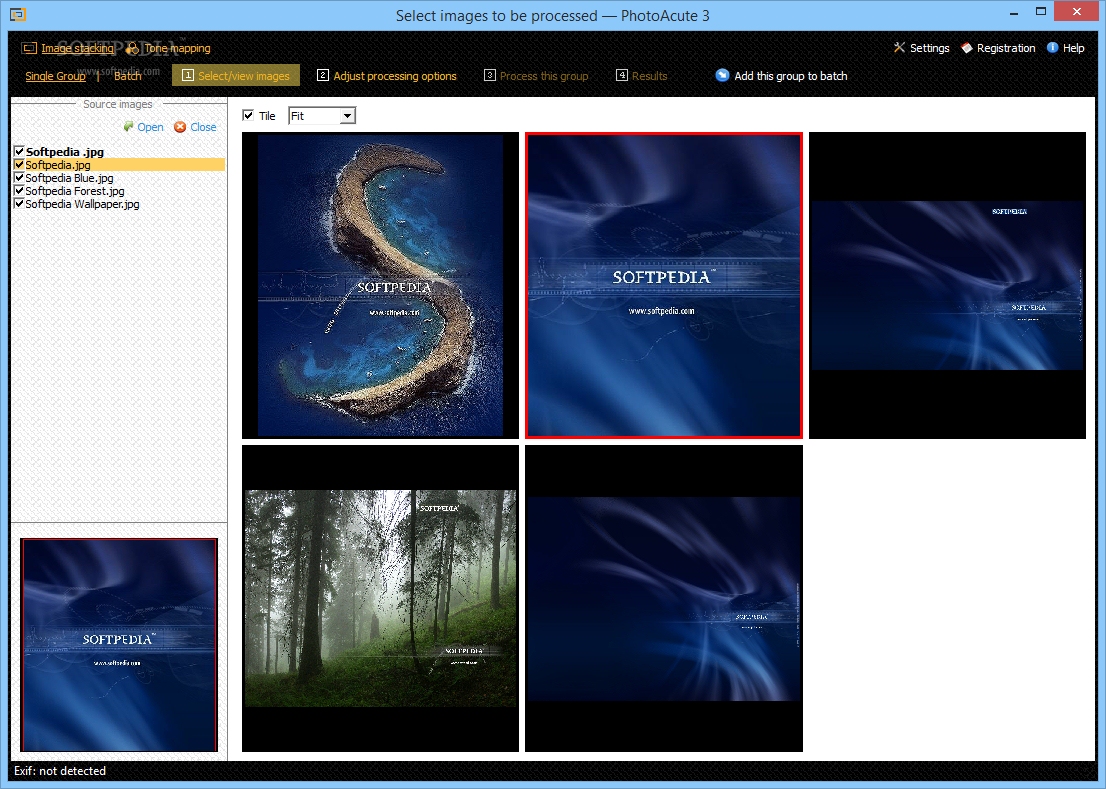
Task: Uncheck the Softpedia Forest.jpg checkbox
Action: click(19, 190)
